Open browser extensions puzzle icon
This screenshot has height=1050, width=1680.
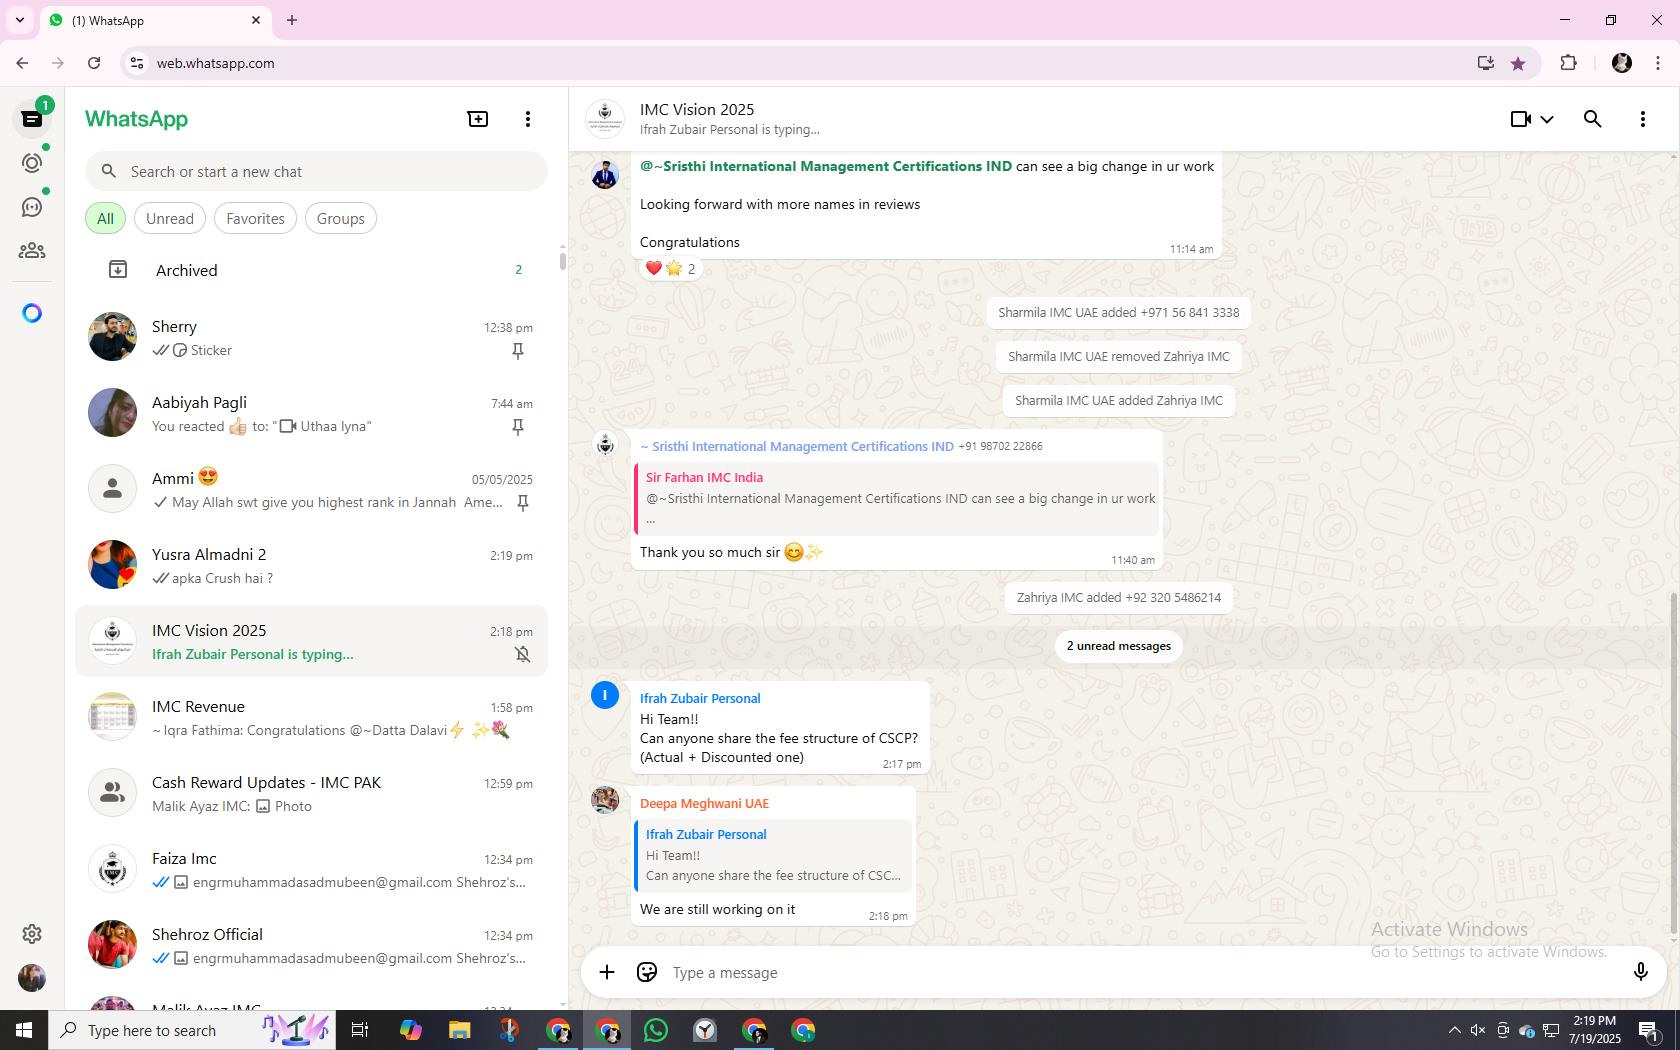click(1568, 63)
